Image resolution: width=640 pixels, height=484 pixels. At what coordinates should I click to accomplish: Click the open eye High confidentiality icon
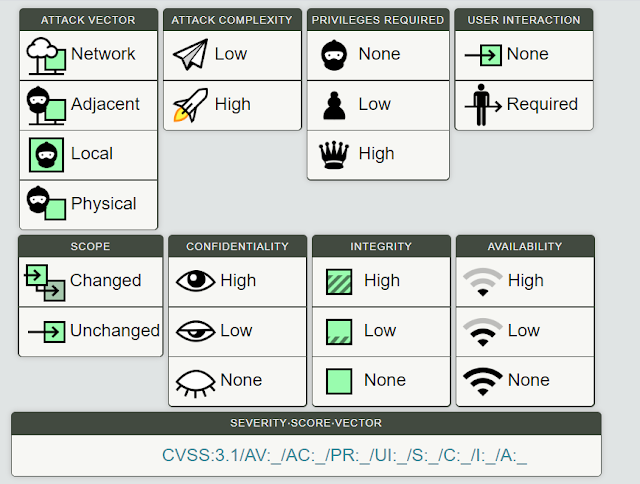195,281
